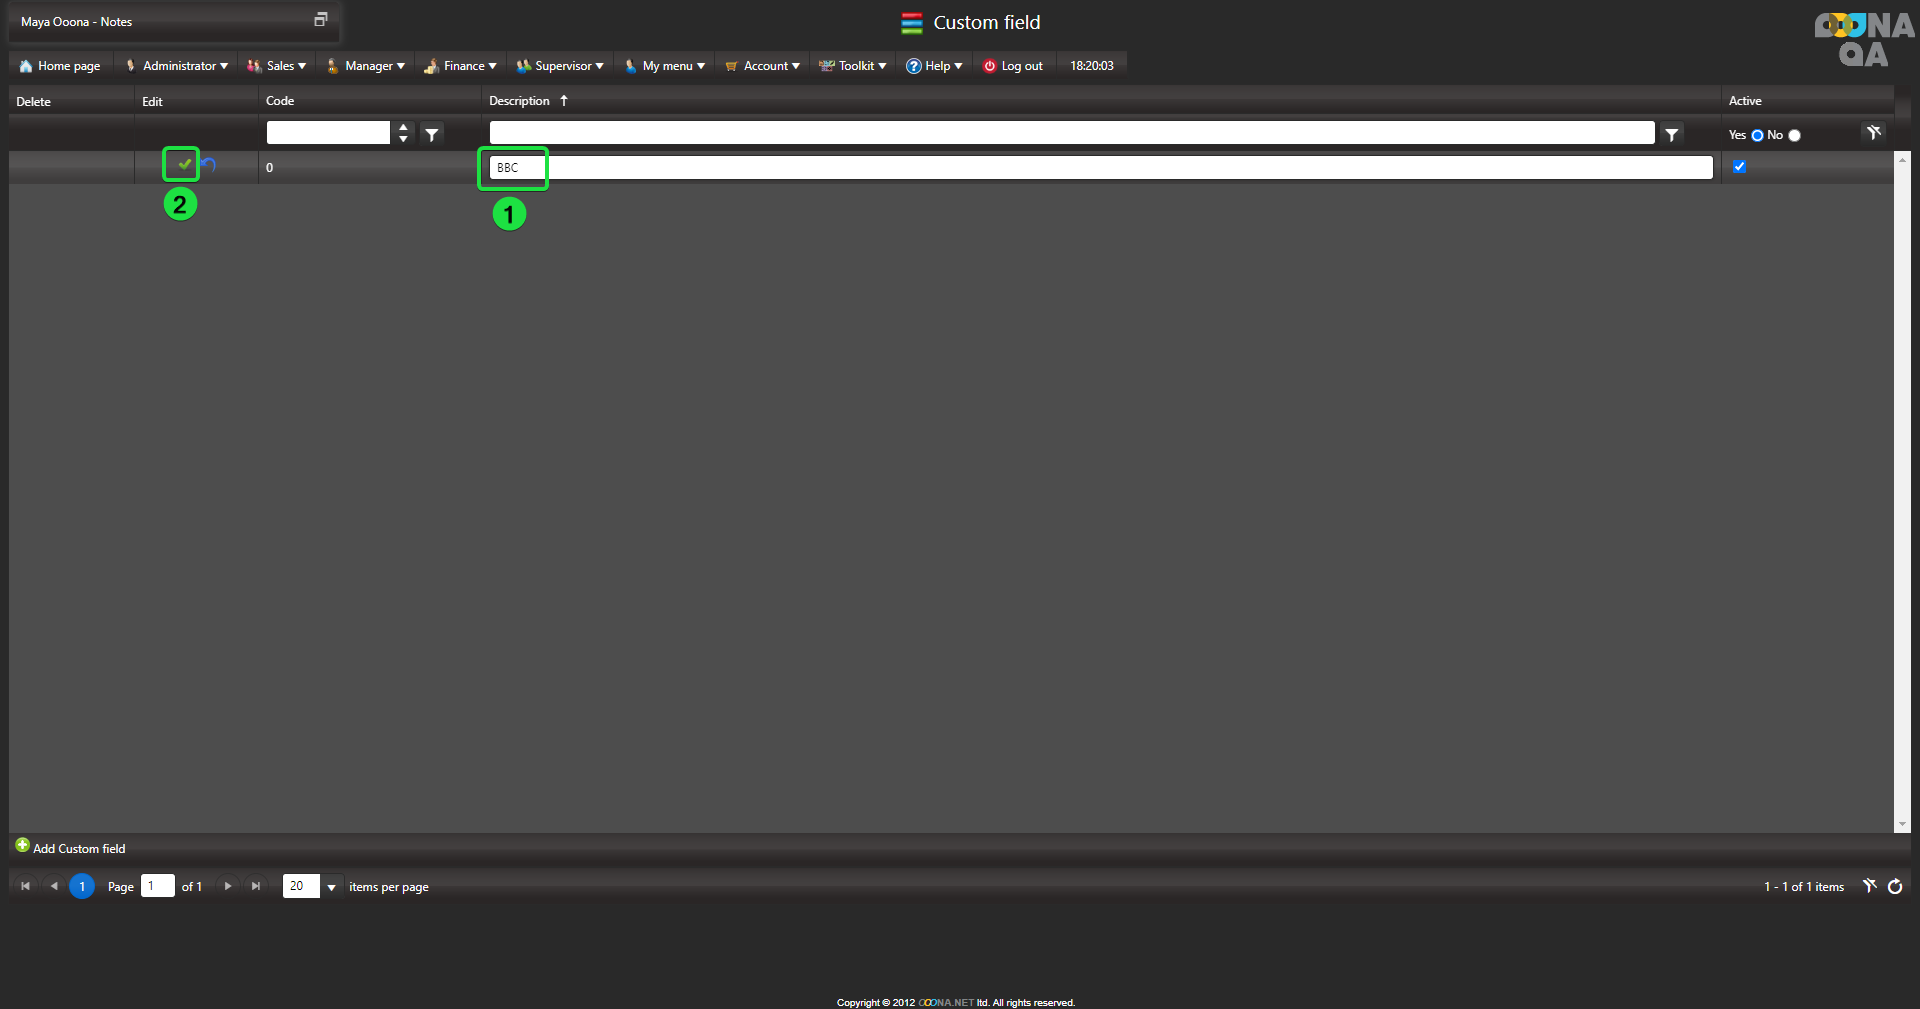Open the Supervisor menu
The width and height of the screenshot is (1920, 1009).
coord(561,66)
